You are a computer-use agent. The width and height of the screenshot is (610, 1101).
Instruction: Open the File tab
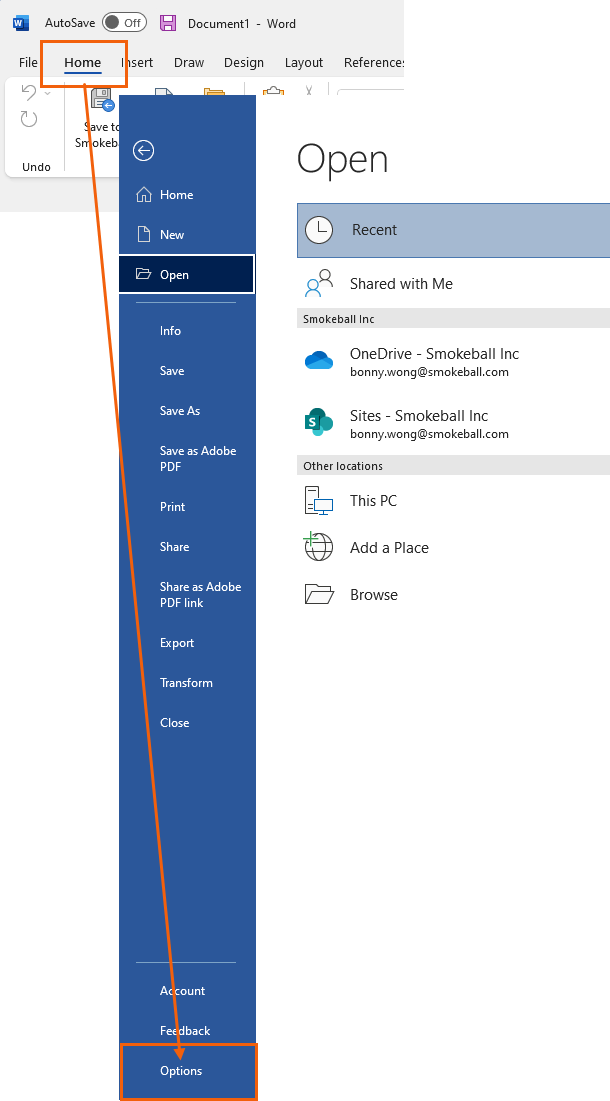28,62
